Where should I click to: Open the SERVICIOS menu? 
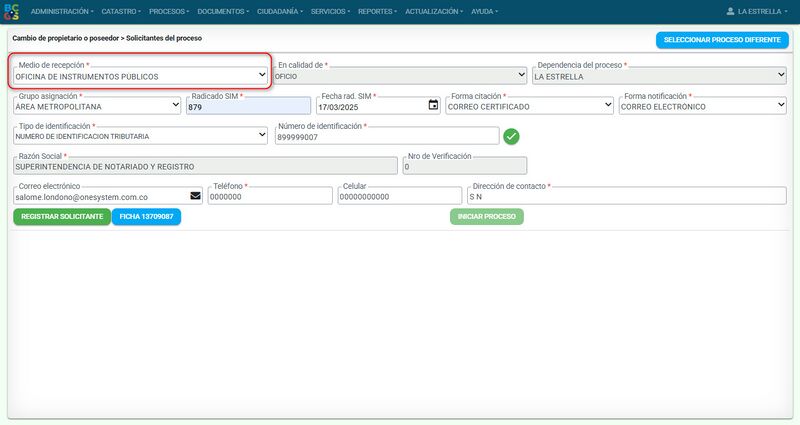click(x=330, y=11)
